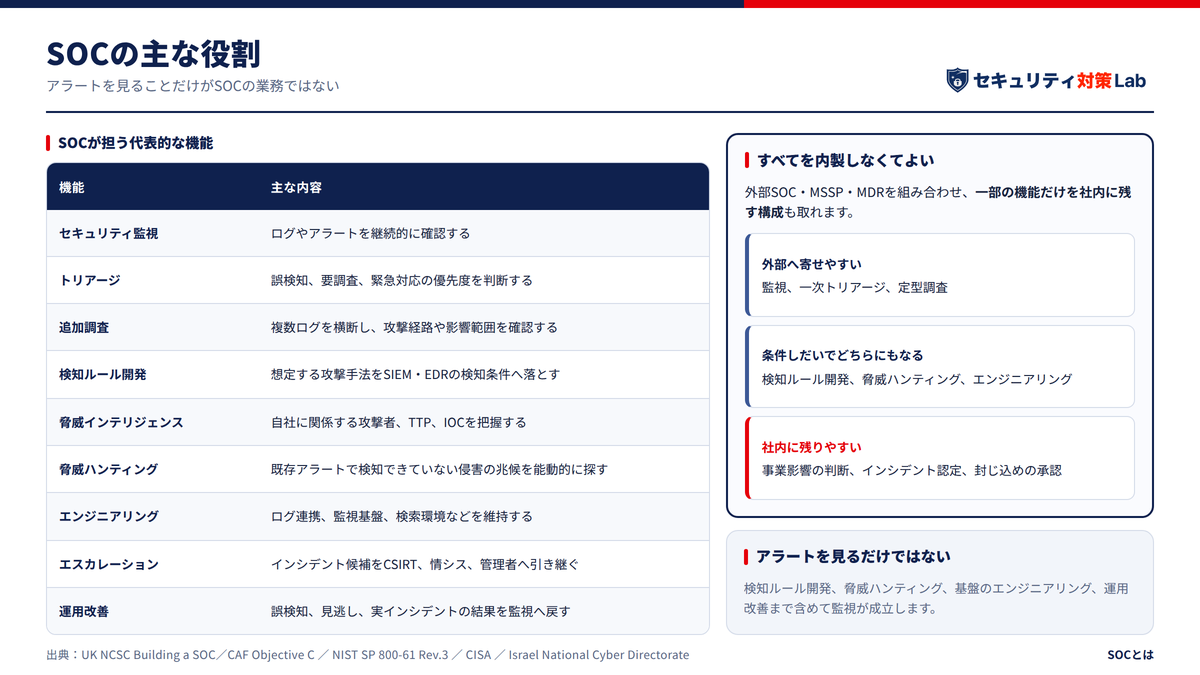Screen dimensions: 1200x675
Task: Click the shield logo icon beside セキュリティ対策Lab
Action: [x=957, y=80]
